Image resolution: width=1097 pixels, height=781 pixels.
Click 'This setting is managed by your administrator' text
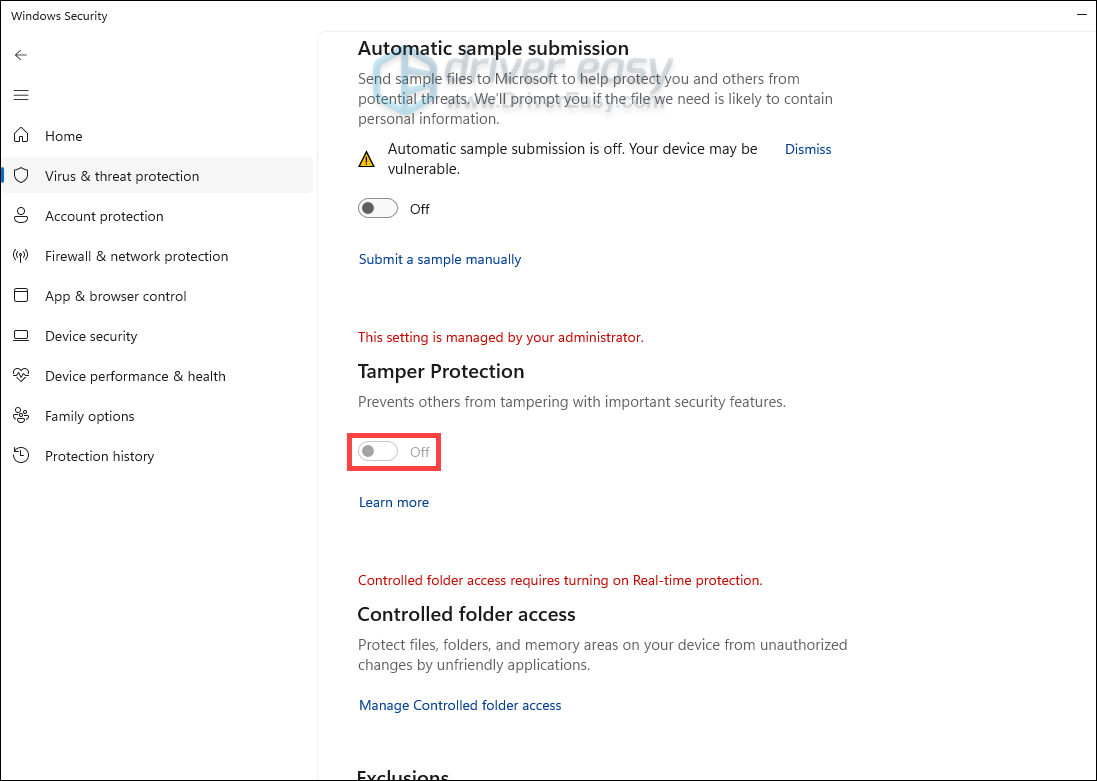tap(501, 337)
